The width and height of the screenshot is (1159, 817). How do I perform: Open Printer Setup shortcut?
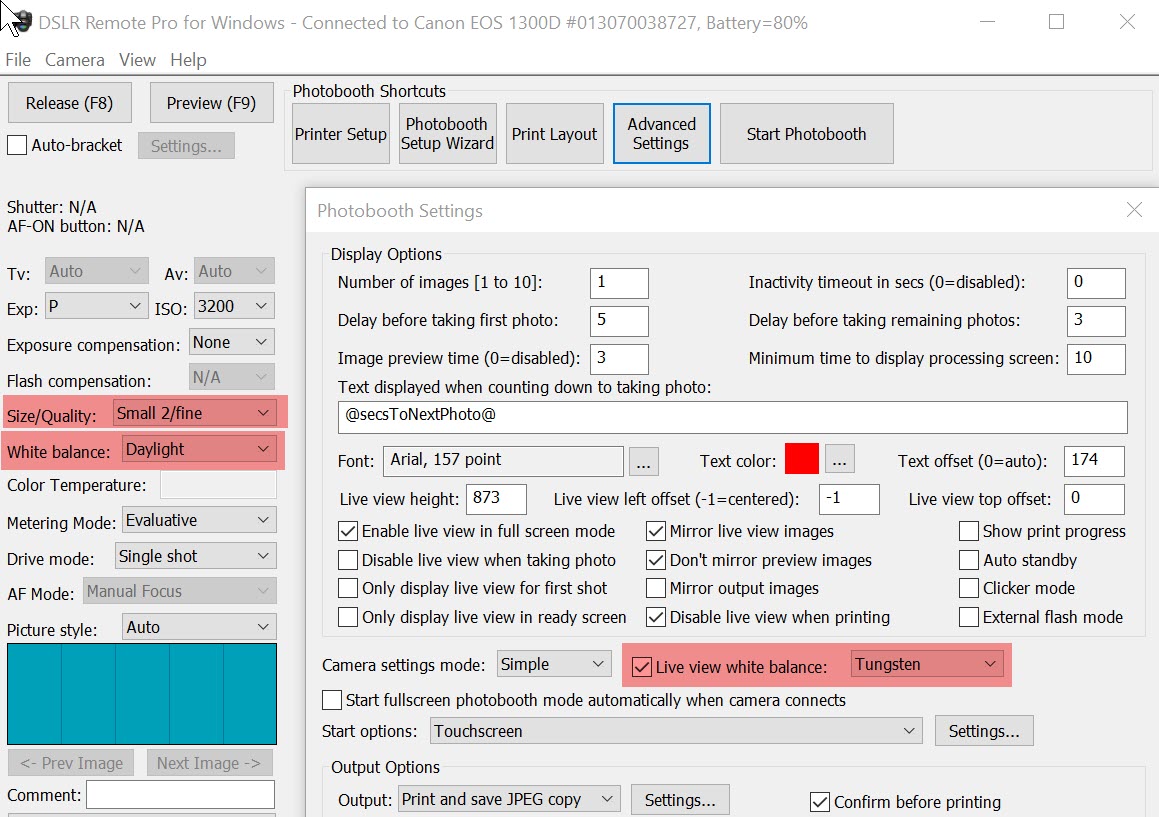click(x=340, y=134)
